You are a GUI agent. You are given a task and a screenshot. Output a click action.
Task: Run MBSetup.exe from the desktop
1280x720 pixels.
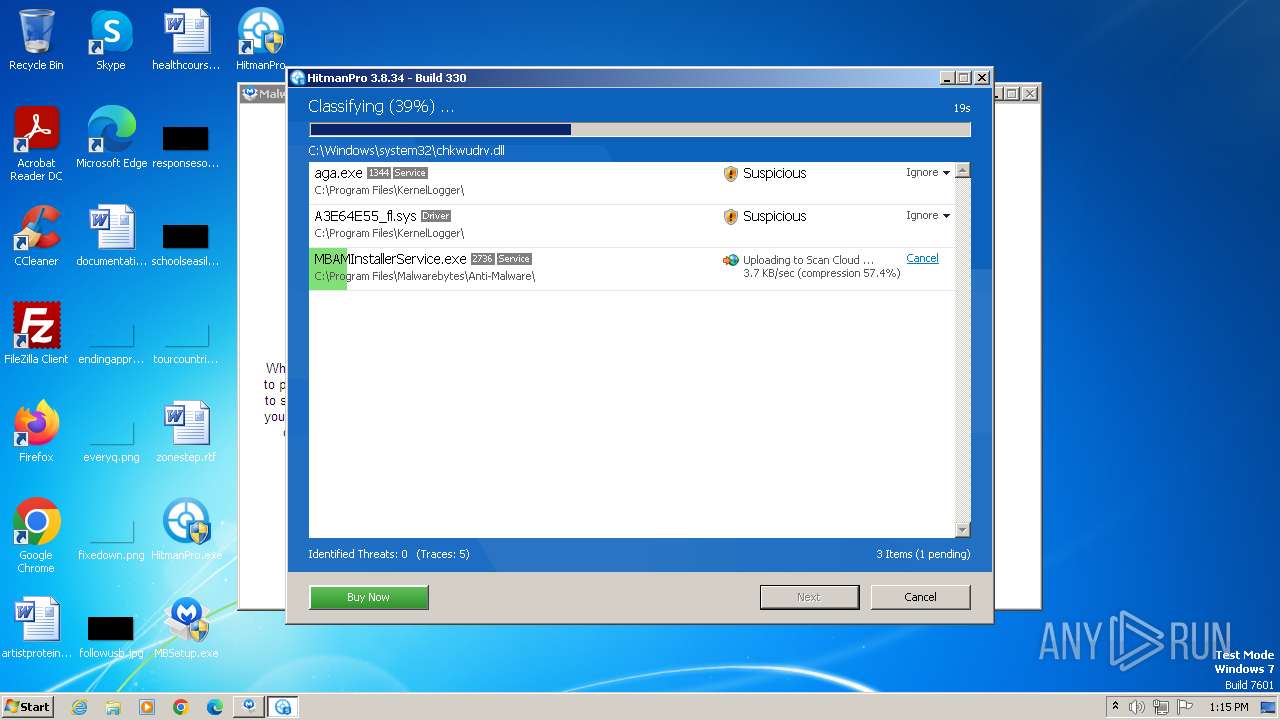click(186, 628)
